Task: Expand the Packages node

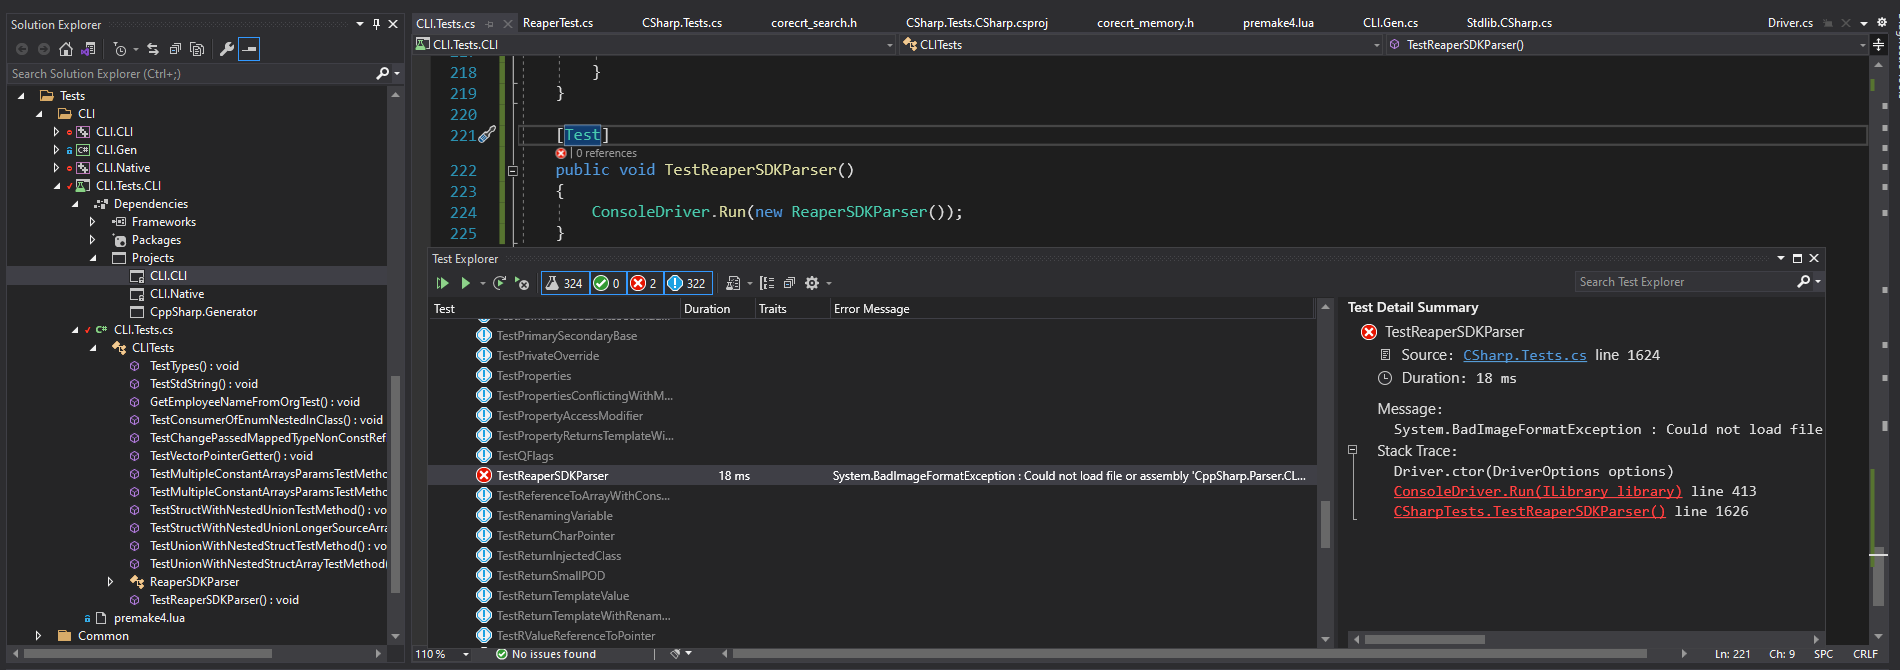Action: coord(93,240)
